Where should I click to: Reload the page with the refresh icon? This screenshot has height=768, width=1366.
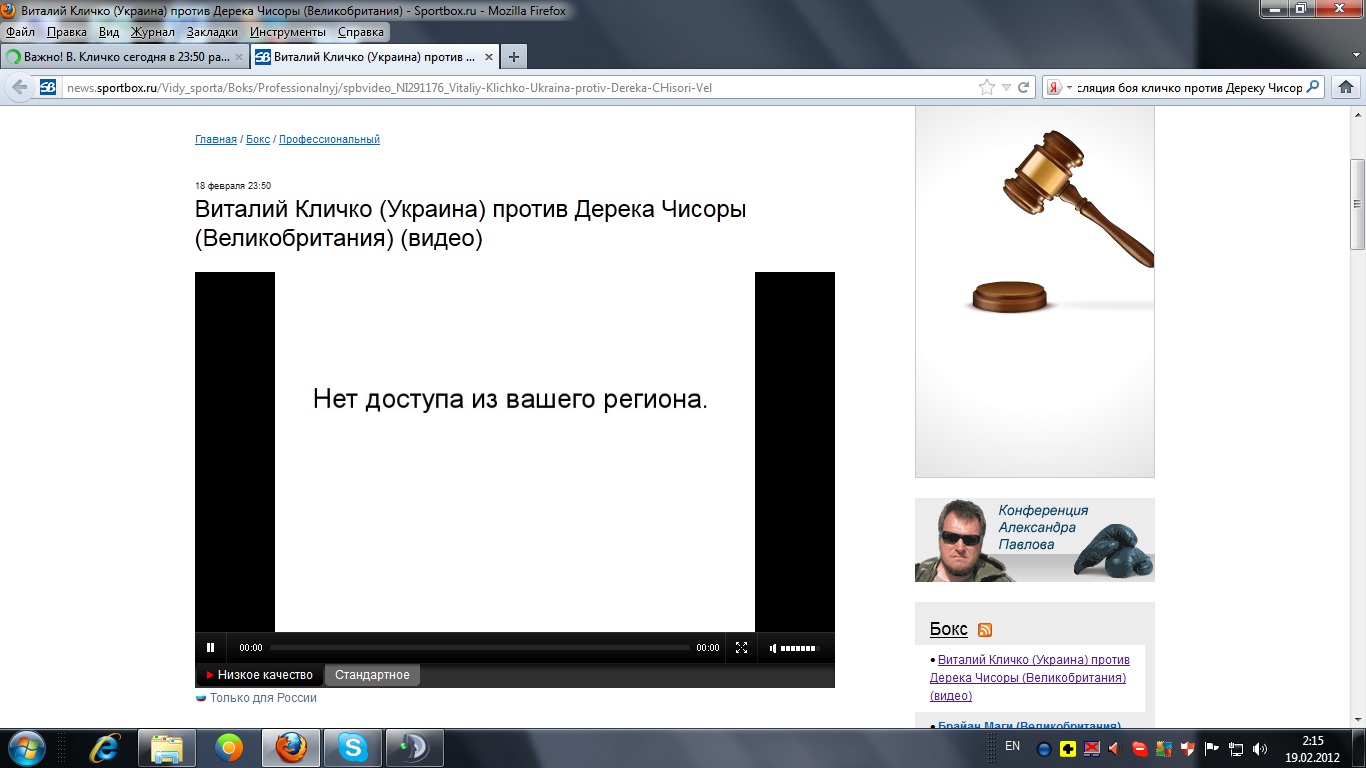[x=1024, y=88]
